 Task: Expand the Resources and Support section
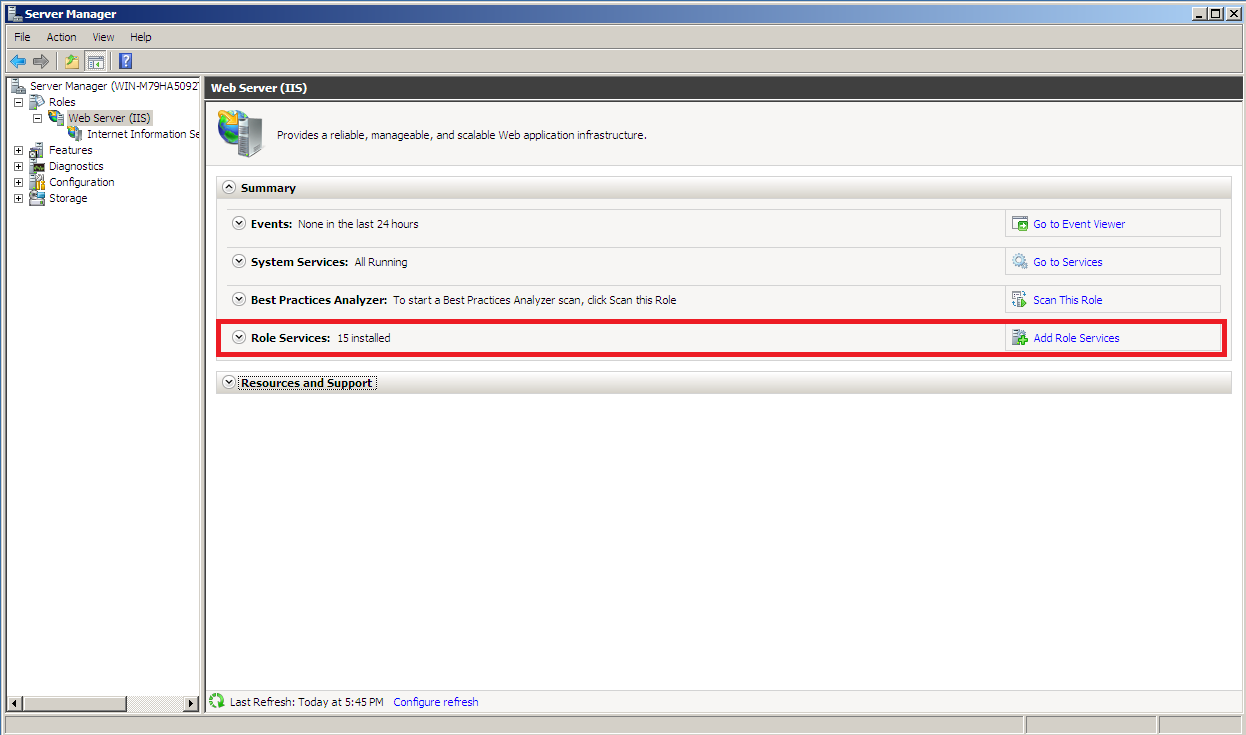[229, 383]
